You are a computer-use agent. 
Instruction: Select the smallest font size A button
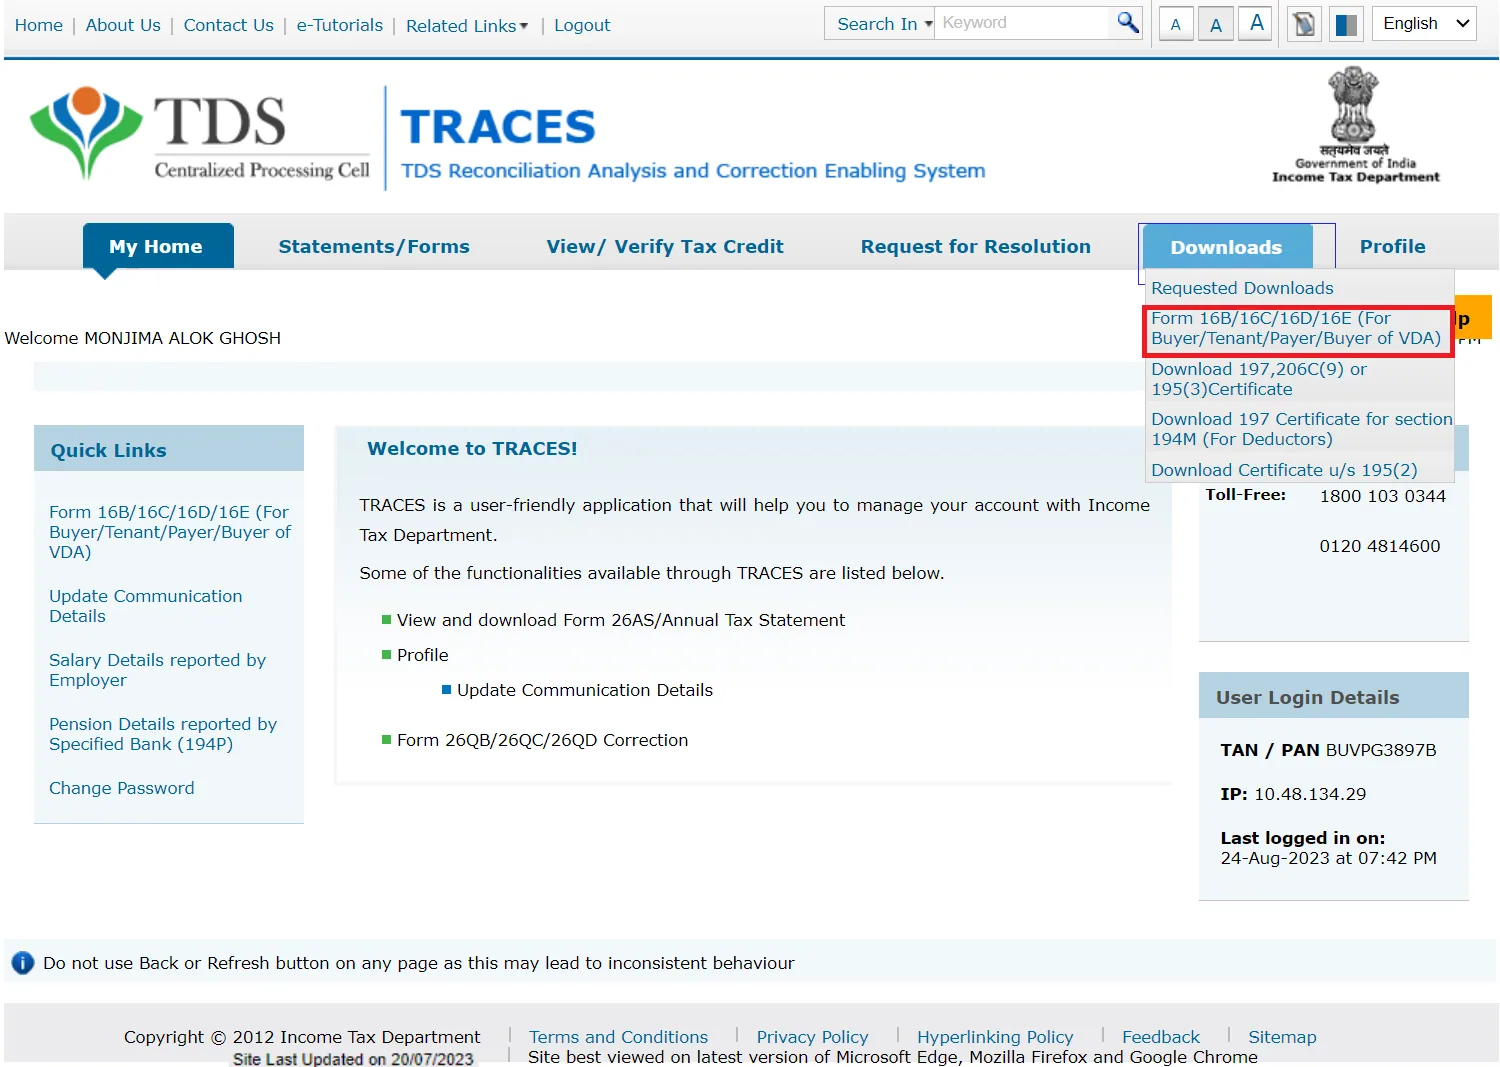tap(1176, 24)
